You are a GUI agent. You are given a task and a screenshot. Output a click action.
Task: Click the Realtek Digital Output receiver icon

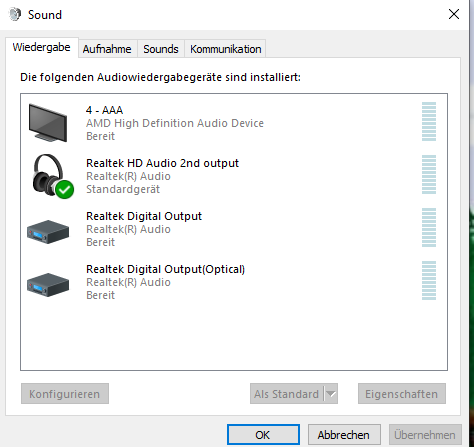click(48, 231)
